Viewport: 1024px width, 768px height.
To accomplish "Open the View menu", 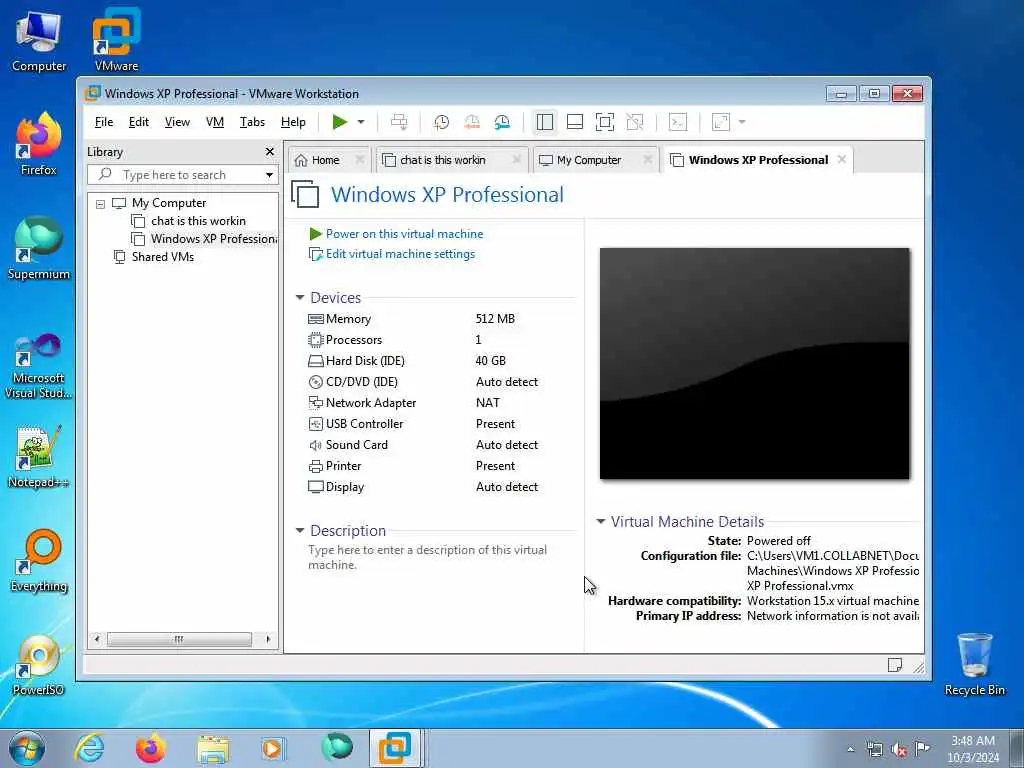I will point(177,122).
